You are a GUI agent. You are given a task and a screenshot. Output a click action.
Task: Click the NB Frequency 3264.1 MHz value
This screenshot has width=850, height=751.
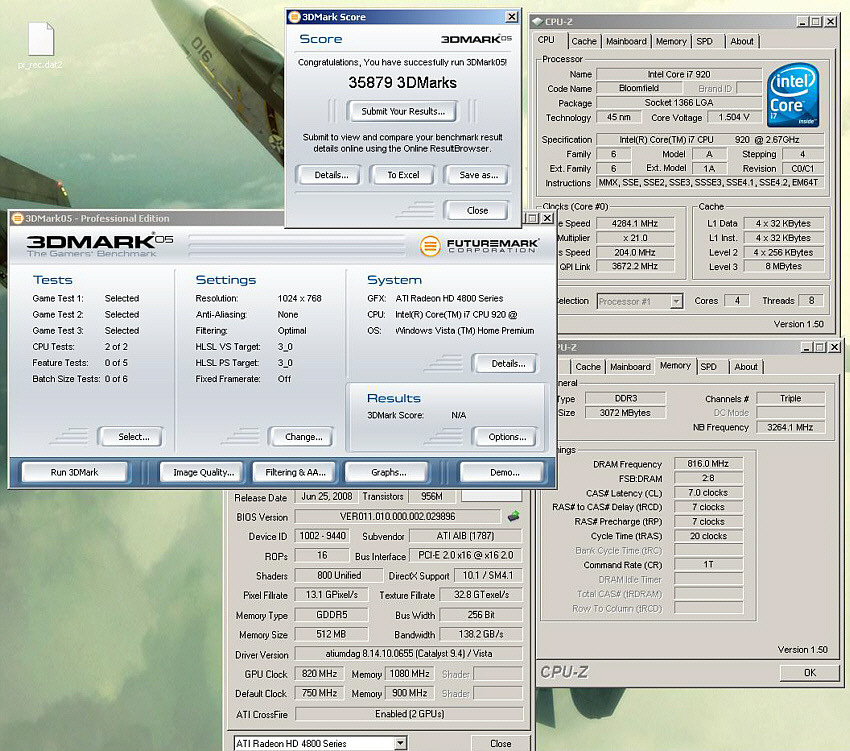[x=790, y=427]
